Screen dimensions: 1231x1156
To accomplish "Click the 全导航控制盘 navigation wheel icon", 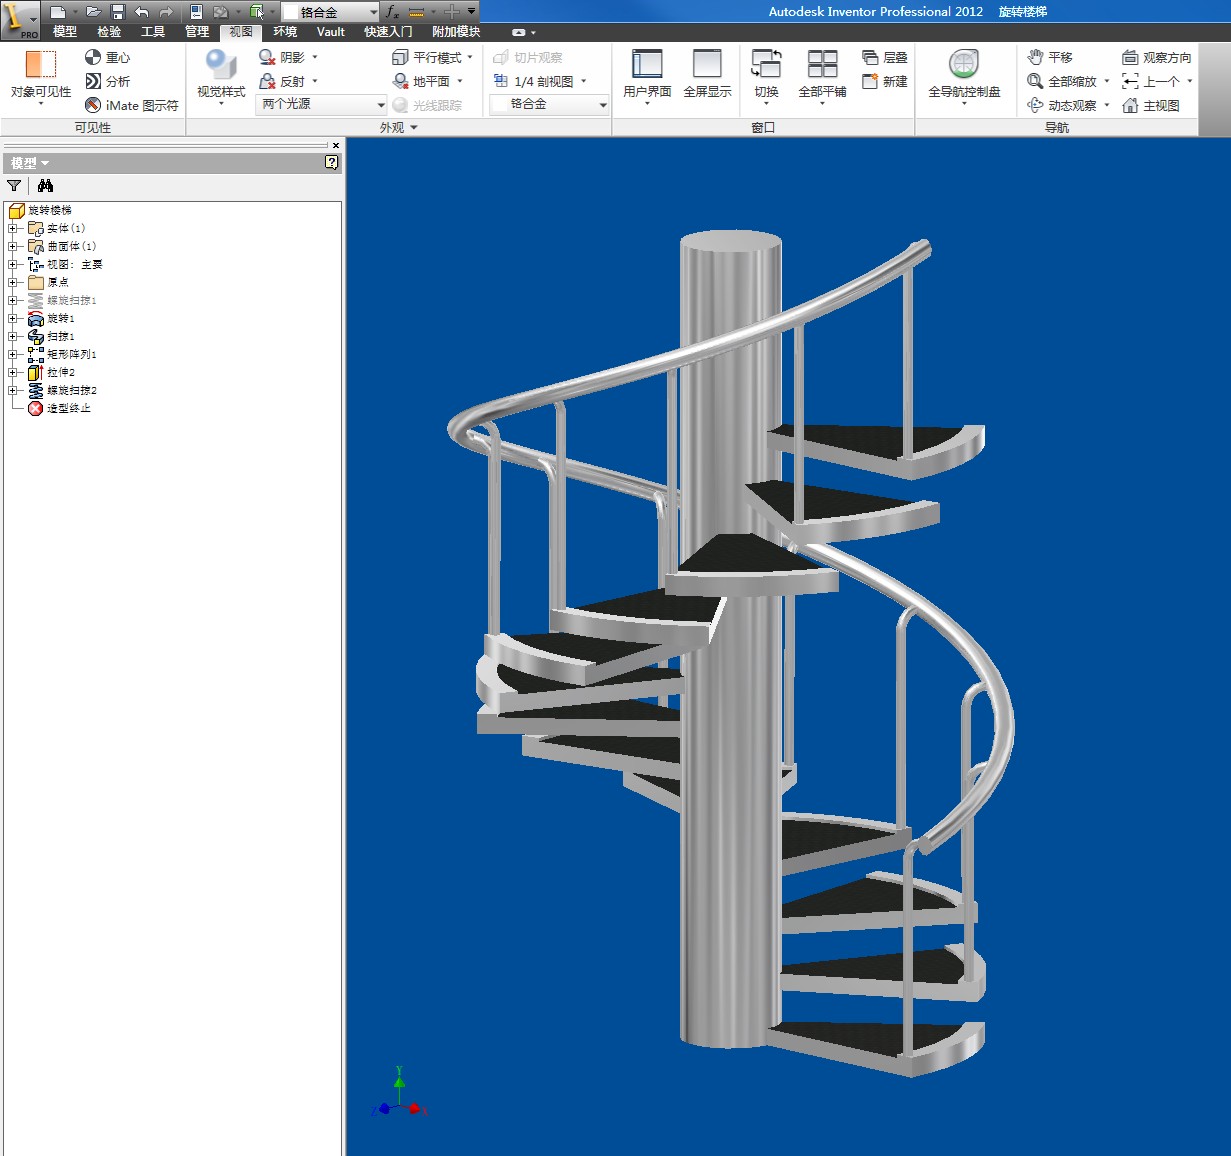I will coord(964,65).
